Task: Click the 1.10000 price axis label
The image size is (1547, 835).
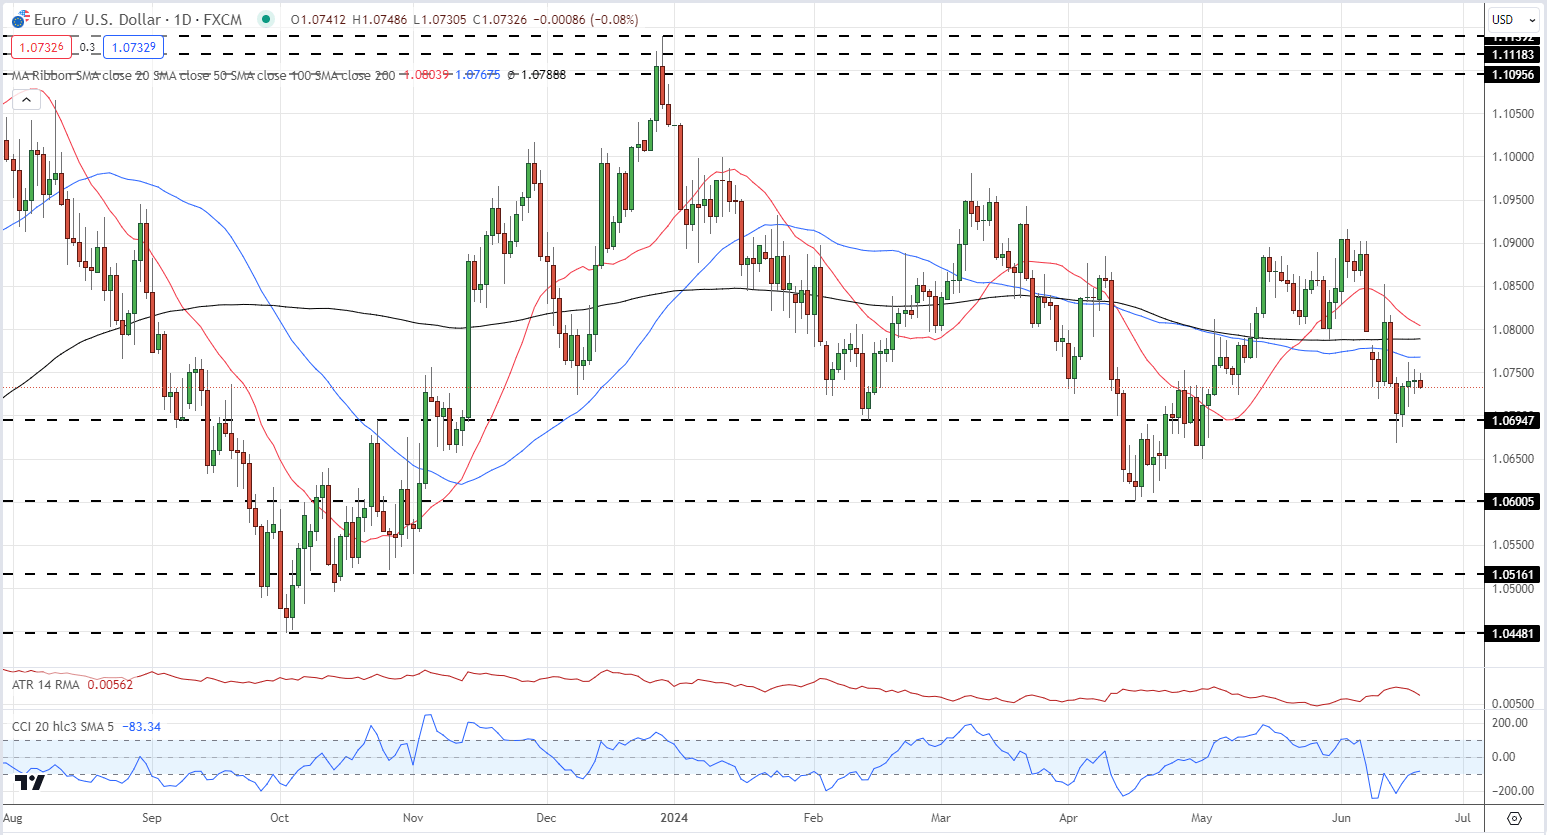Action: [1513, 157]
